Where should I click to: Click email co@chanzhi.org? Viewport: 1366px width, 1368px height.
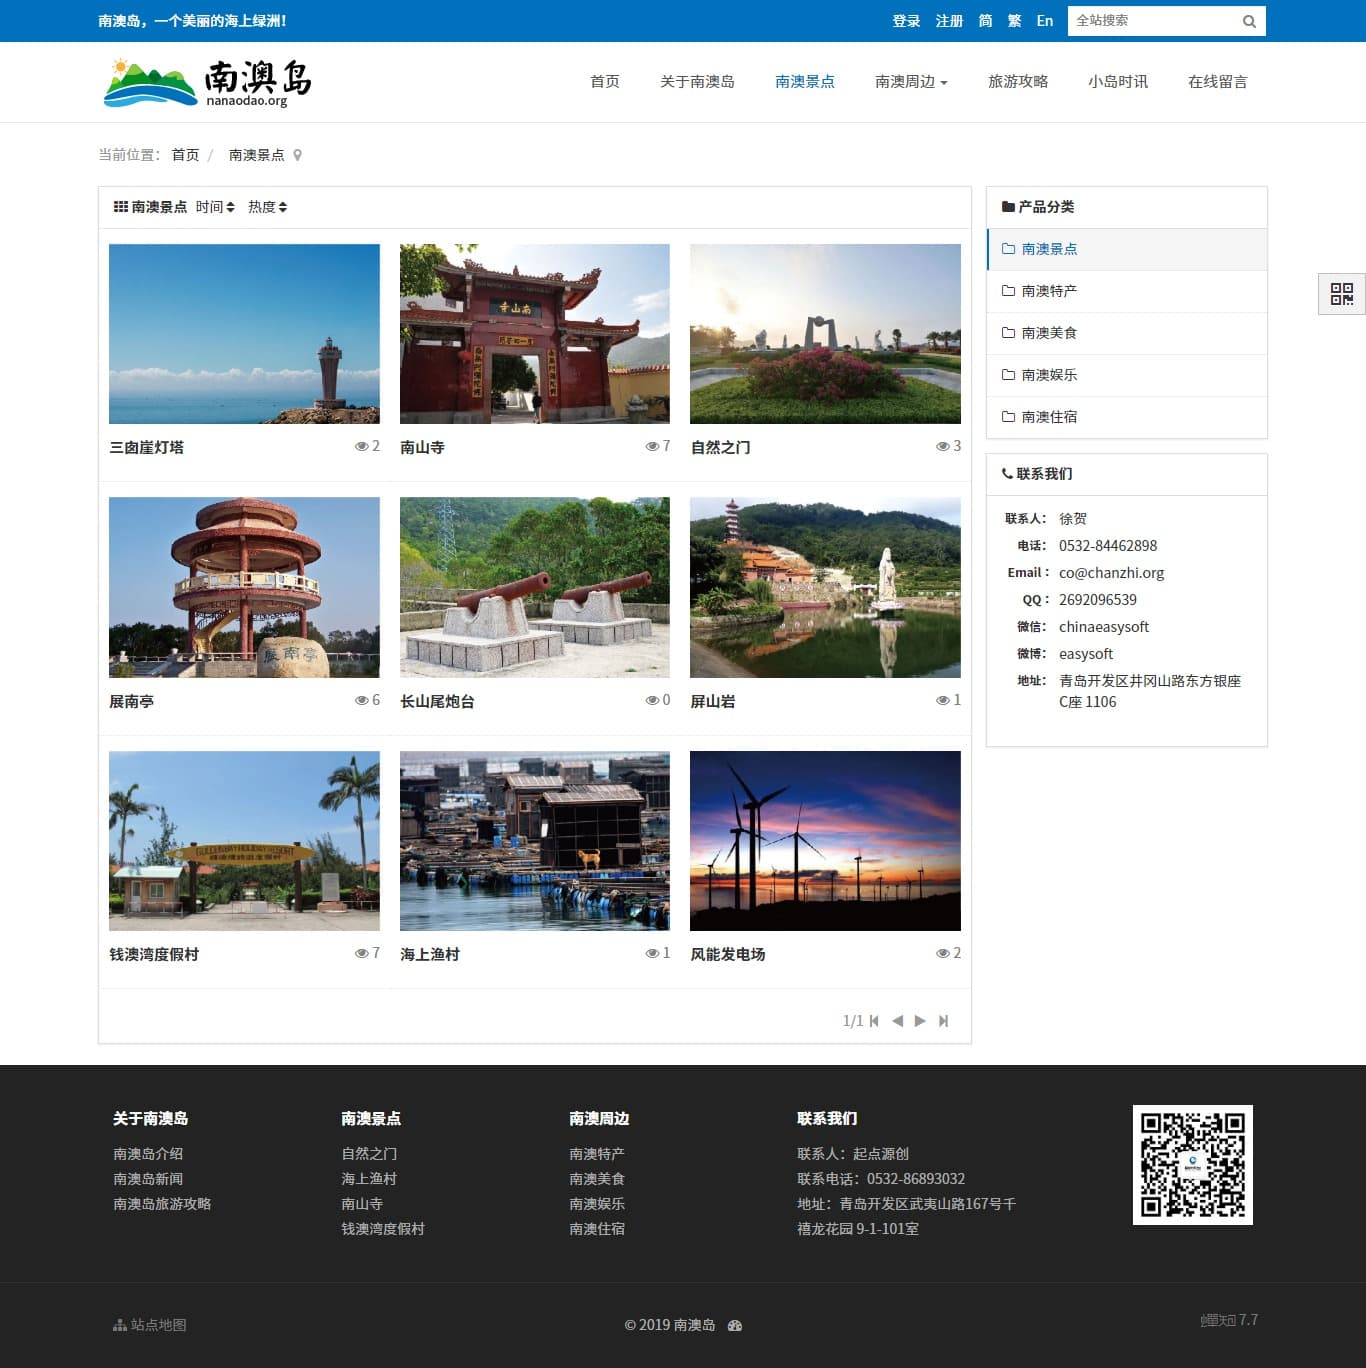pos(1111,573)
